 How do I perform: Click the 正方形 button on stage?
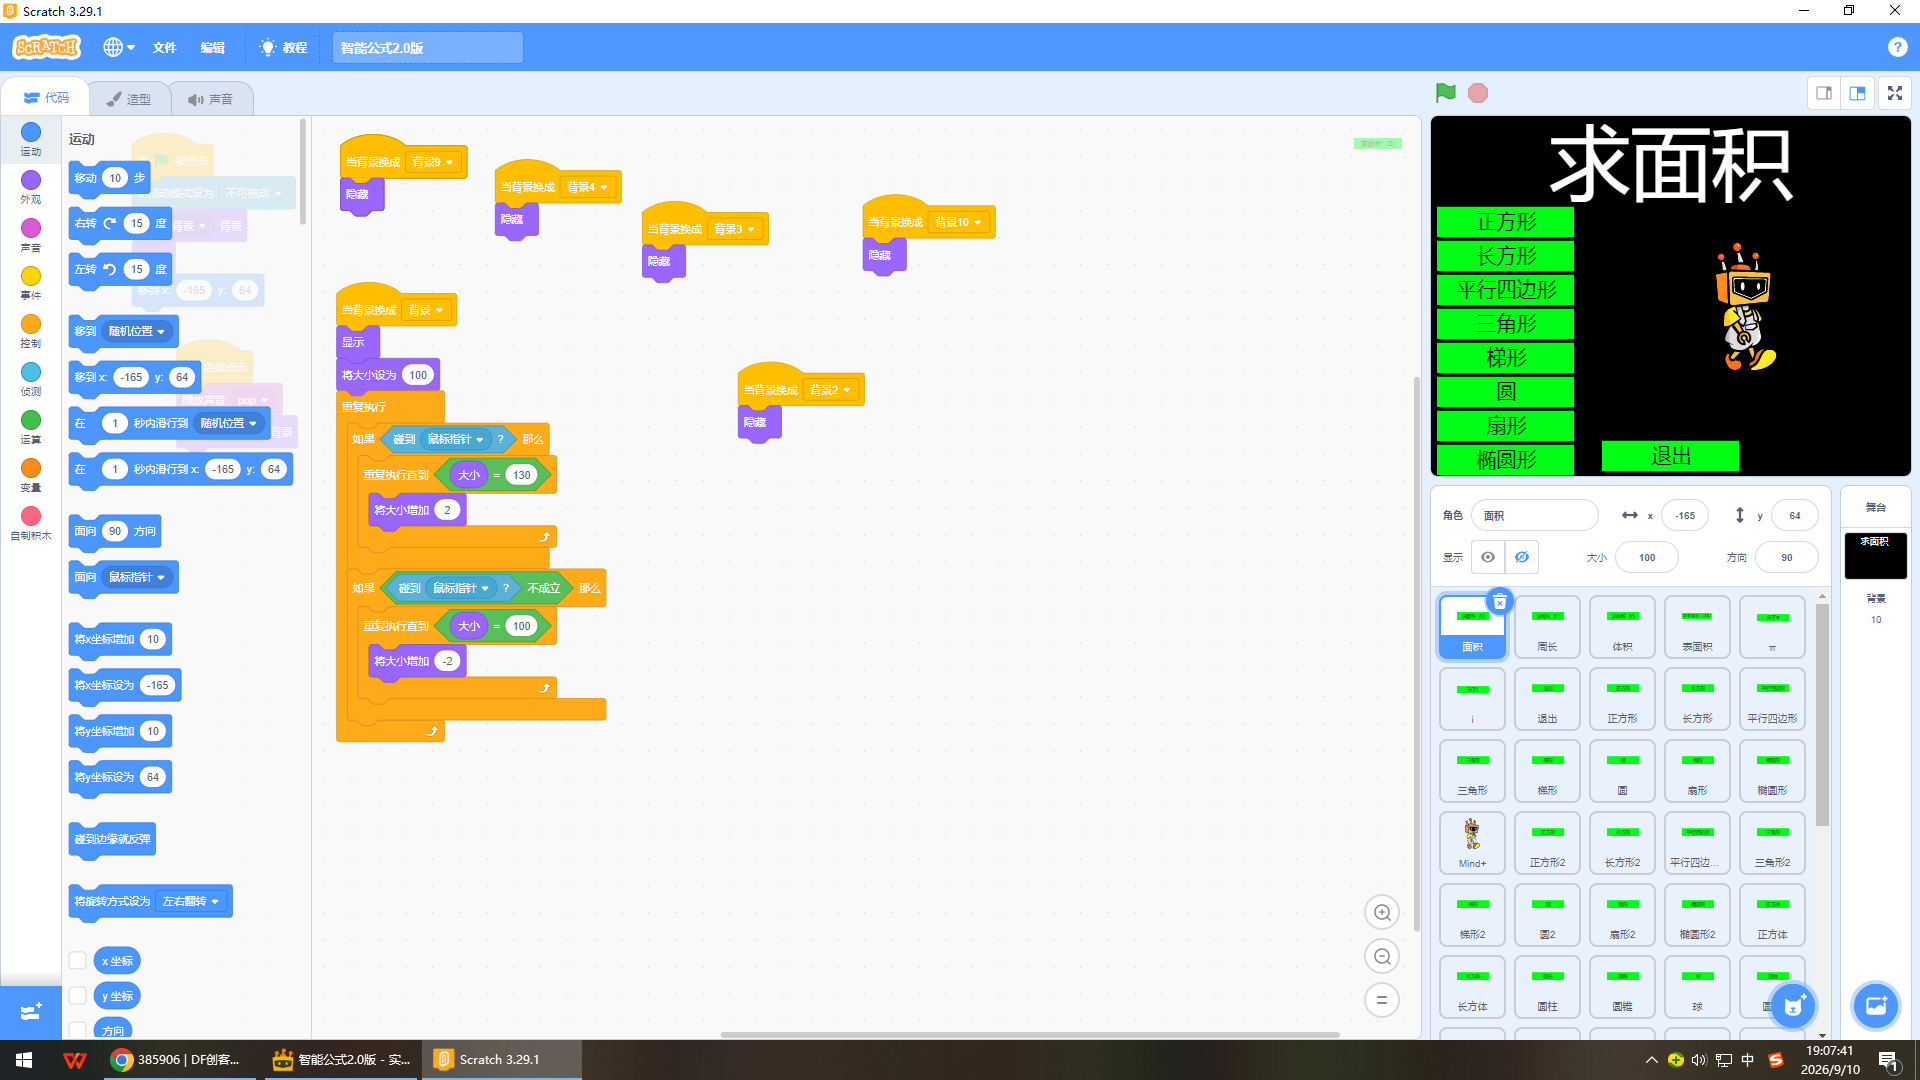tap(1505, 222)
